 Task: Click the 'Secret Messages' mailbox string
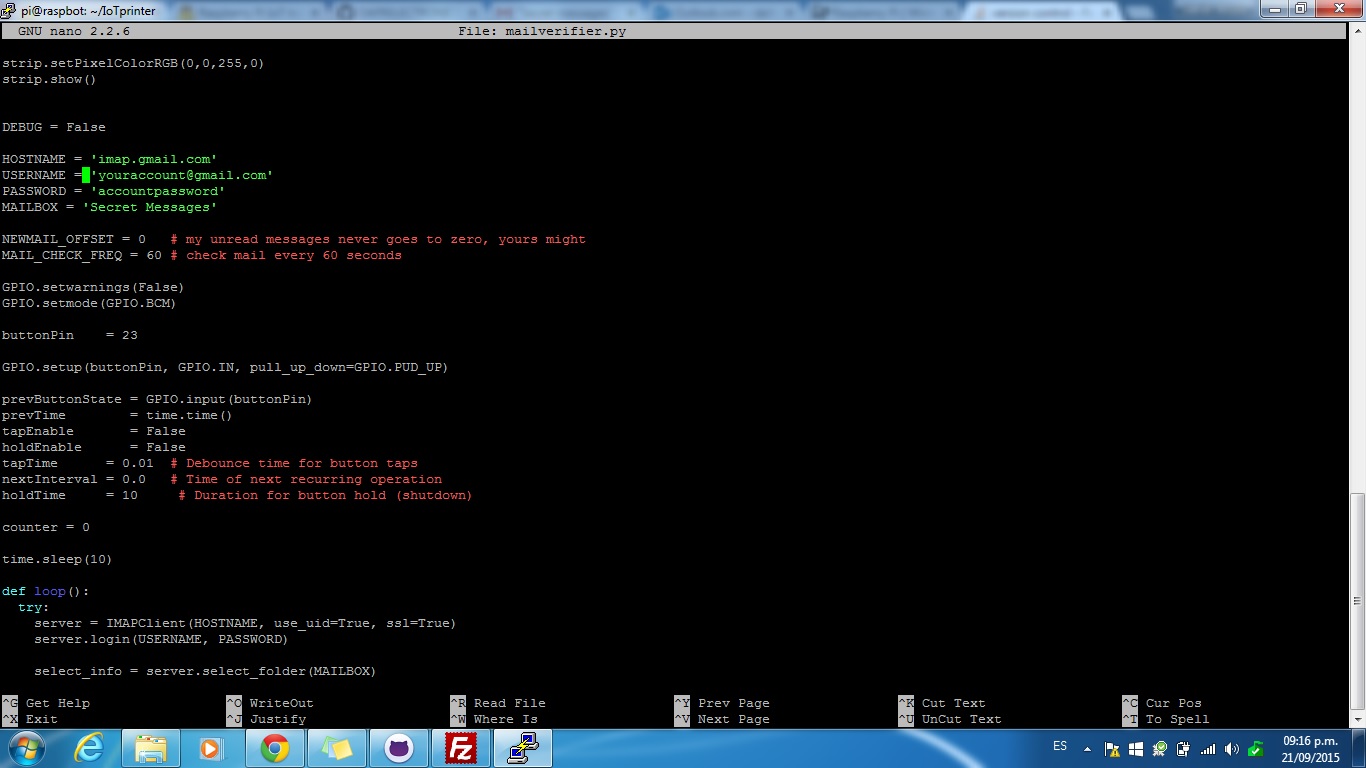pos(150,207)
